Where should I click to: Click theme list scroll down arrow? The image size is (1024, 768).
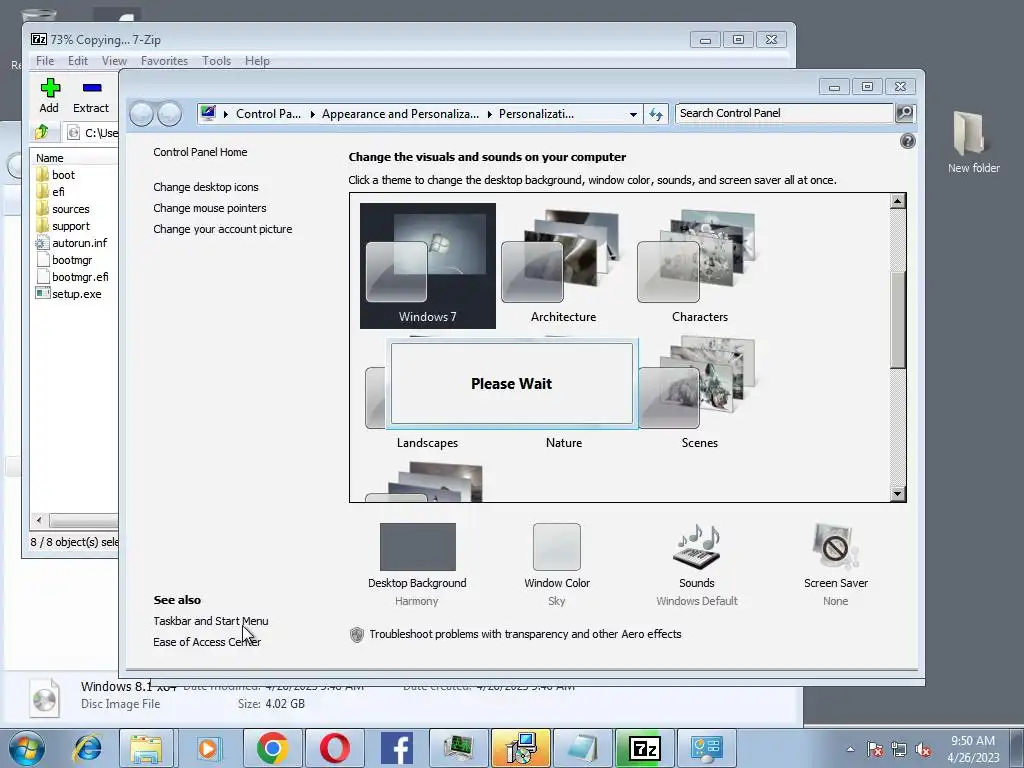point(897,494)
